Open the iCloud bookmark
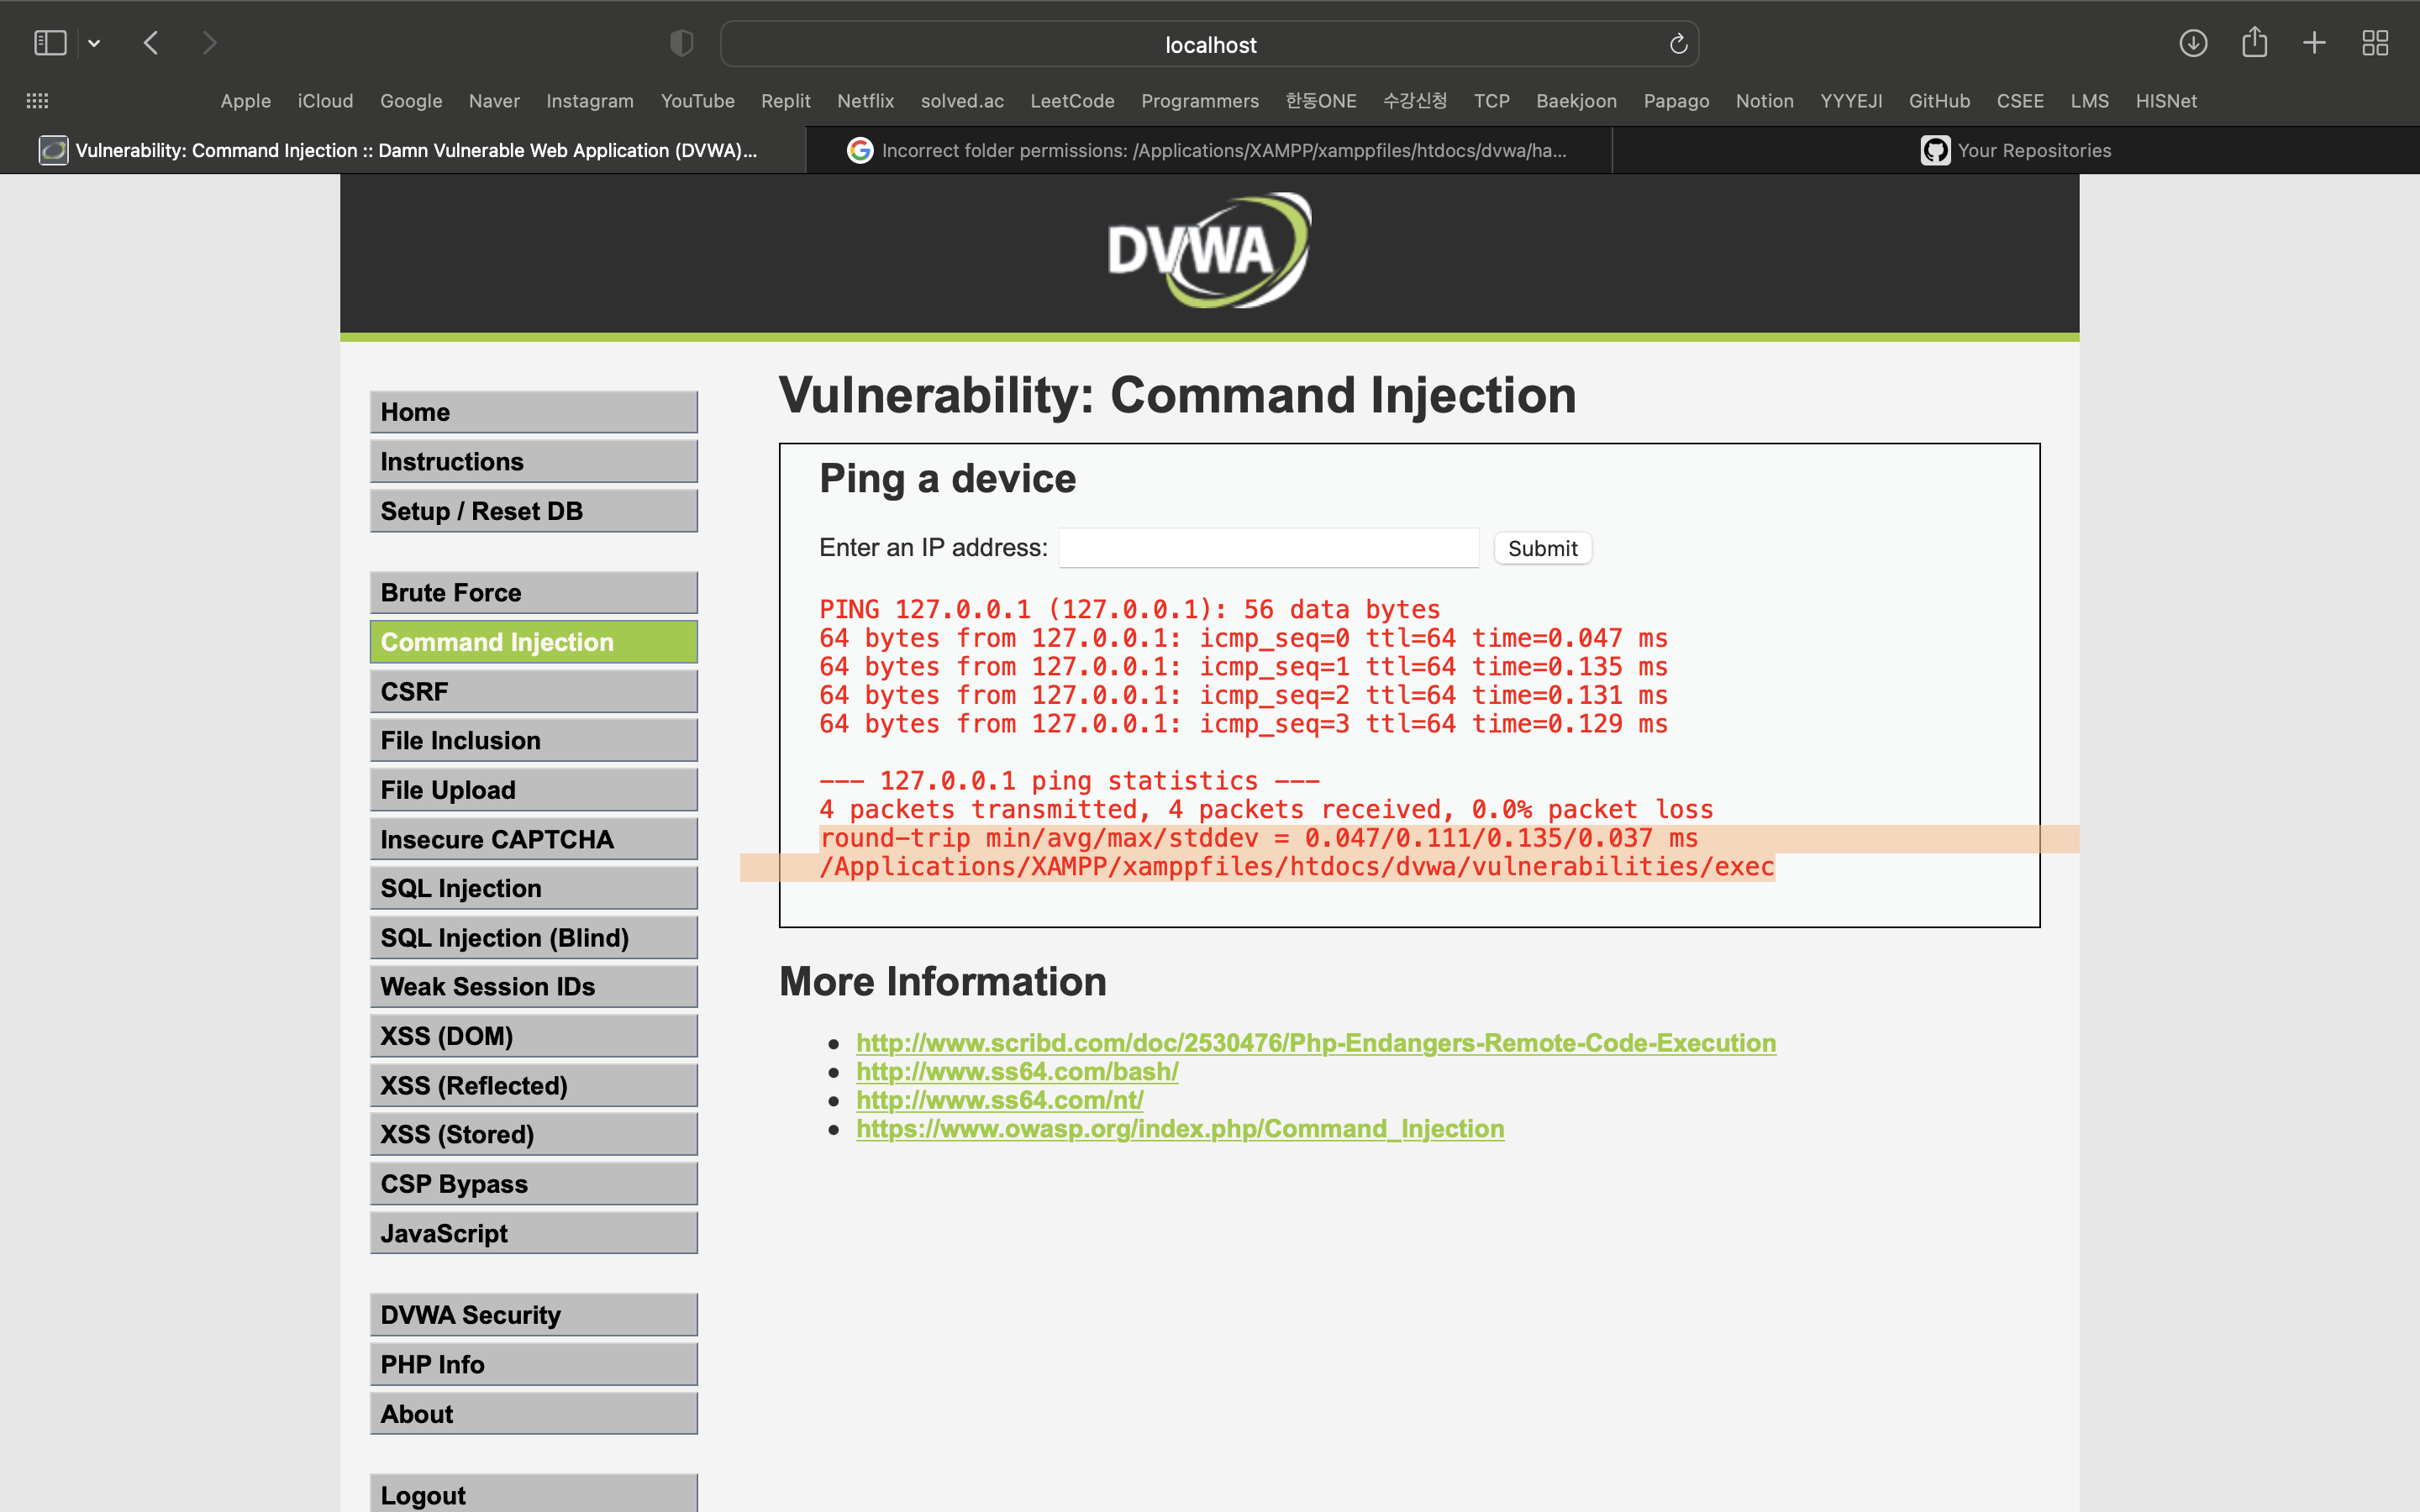 coord(325,101)
